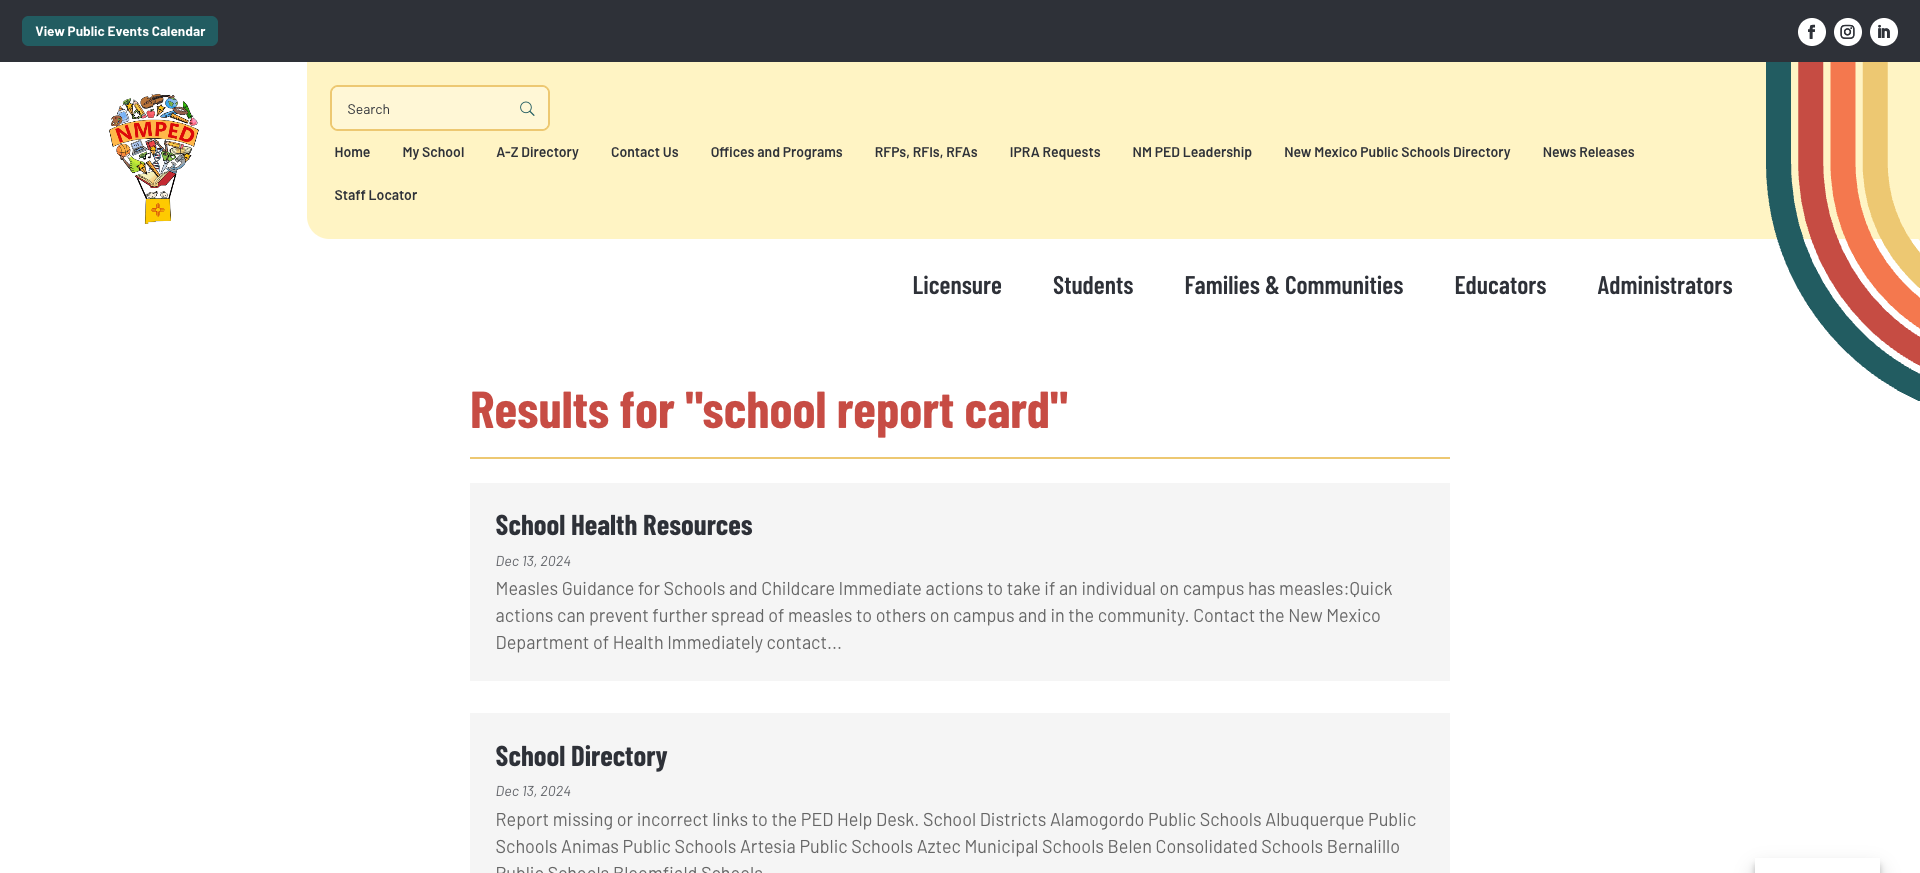Click the search magnifier icon
Viewport: 1920px width, 873px height.
pos(527,109)
